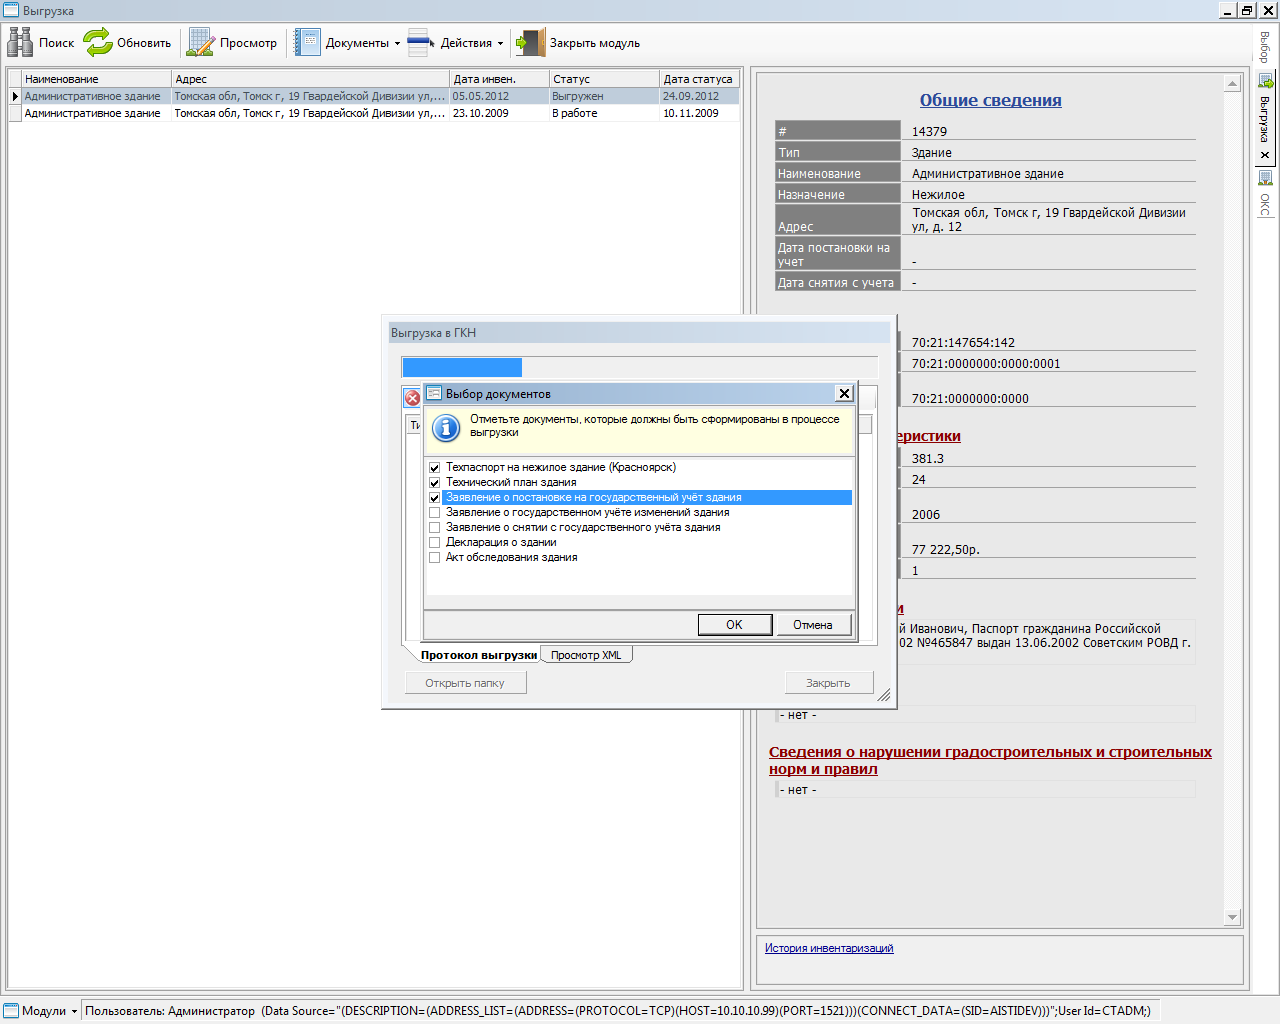The height and width of the screenshot is (1024, 1280).
Task: Enable Декларация о здании checkbox
Action: 434,543
